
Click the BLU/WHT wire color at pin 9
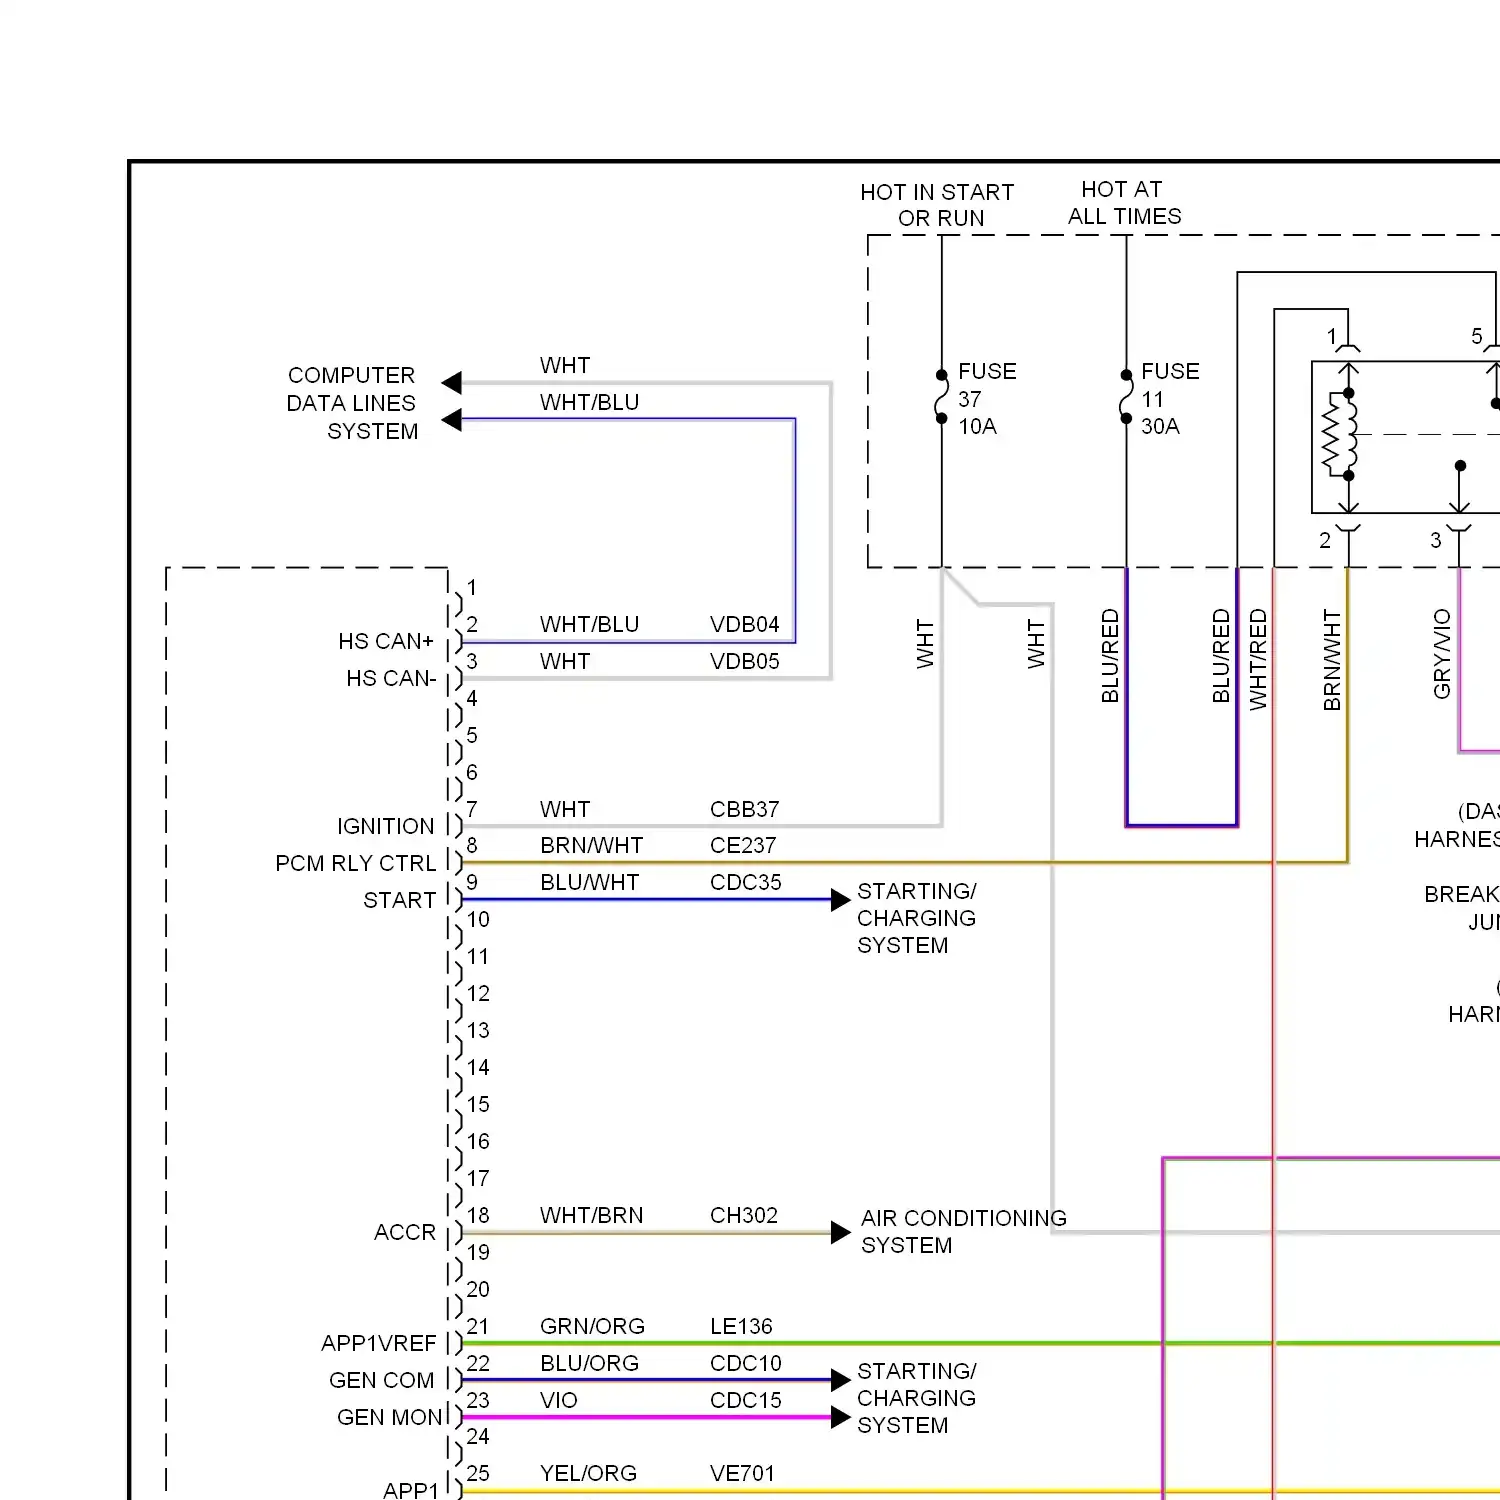589,883
